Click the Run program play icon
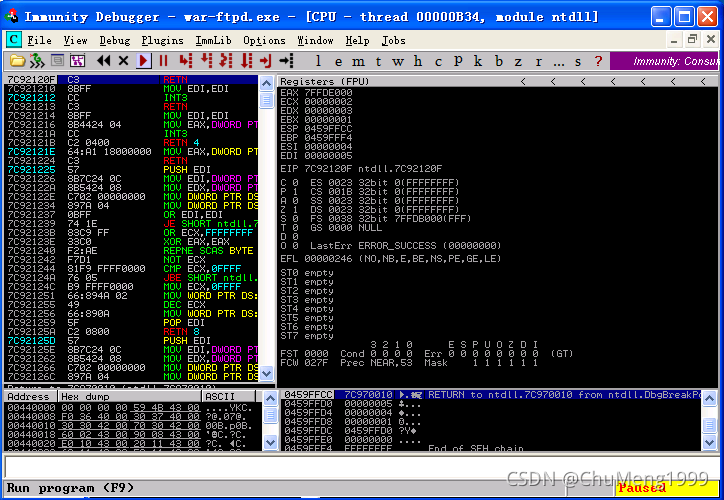 144,60
